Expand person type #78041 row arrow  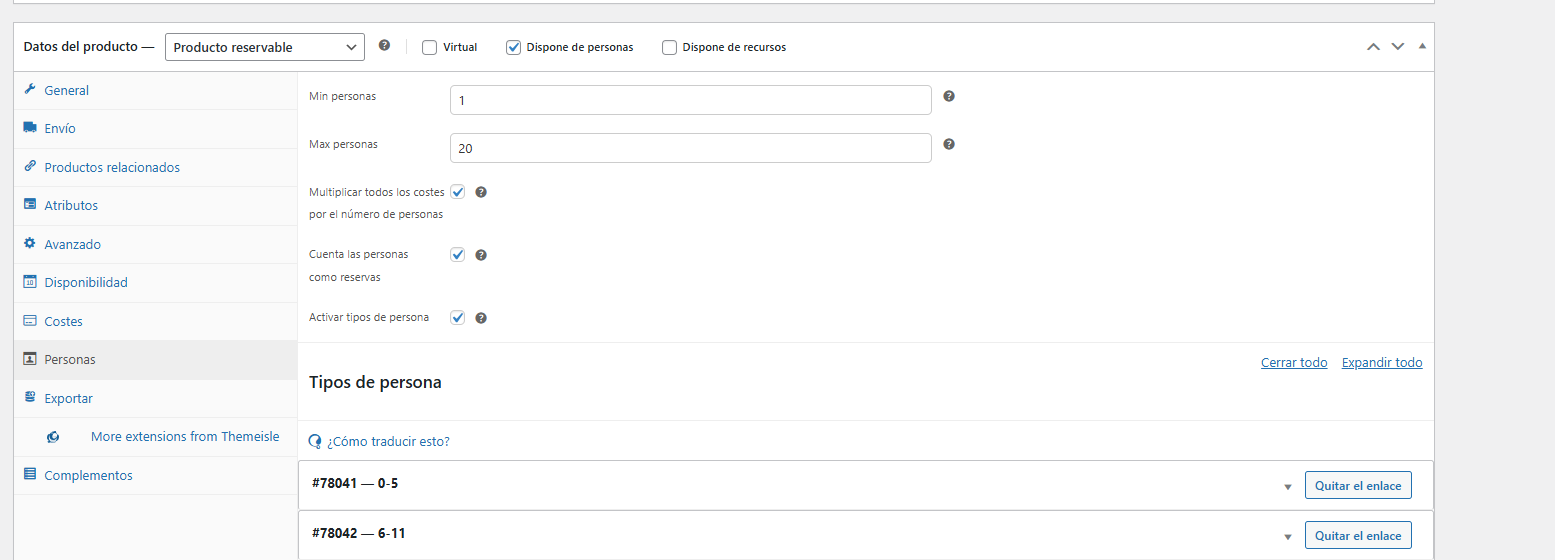point(1288,487)
